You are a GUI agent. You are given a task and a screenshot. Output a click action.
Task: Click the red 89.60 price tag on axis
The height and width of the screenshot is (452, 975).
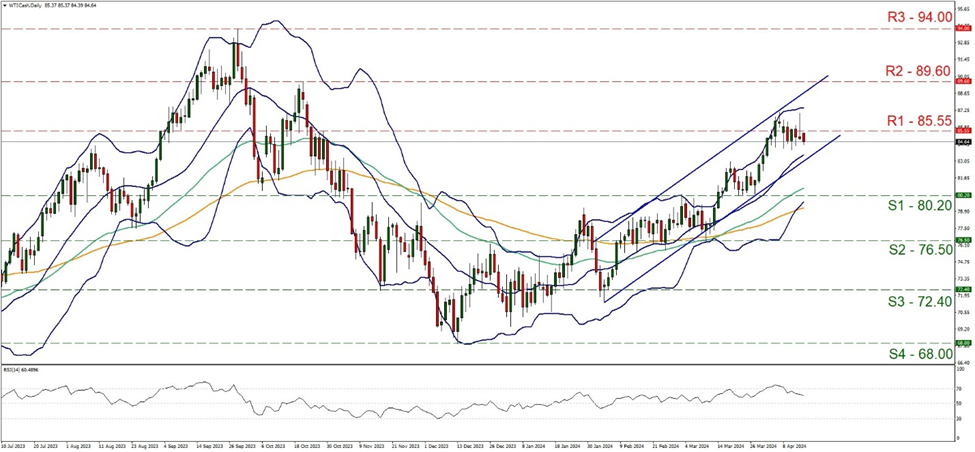[964, 81]
